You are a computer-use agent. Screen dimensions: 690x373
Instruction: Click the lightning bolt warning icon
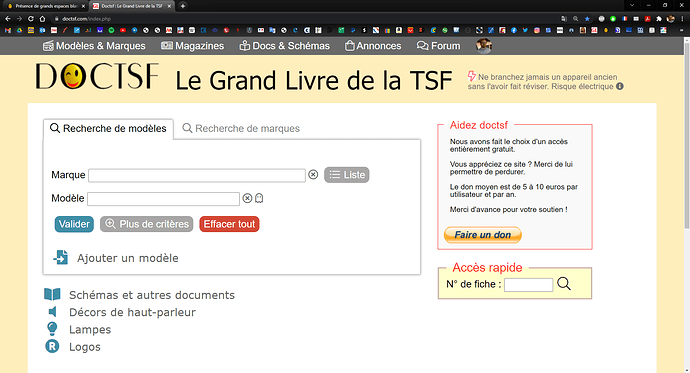pos(472,77)
